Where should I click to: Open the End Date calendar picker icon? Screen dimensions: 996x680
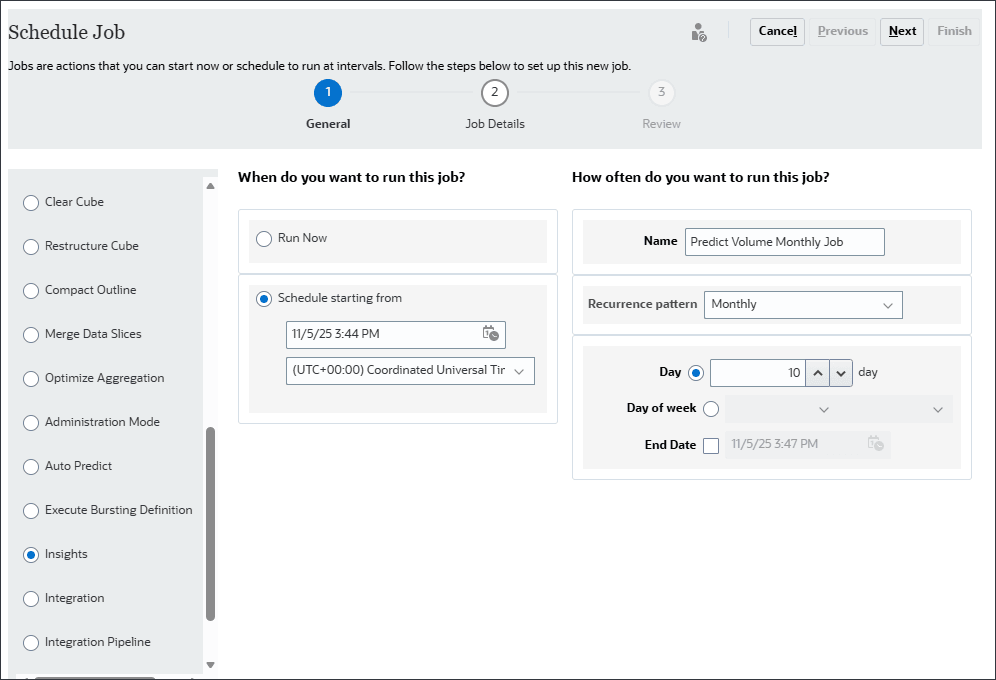coord(875,443)
